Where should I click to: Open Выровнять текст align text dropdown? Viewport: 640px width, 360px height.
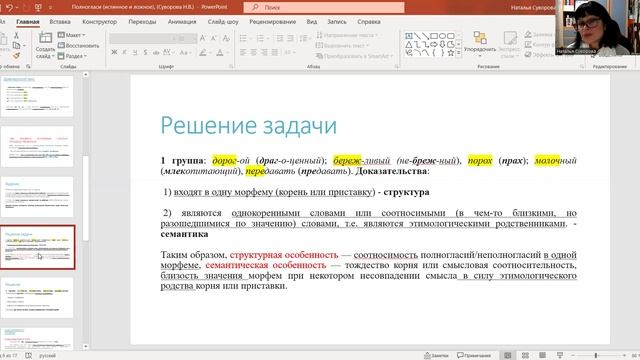click(342, 45)
